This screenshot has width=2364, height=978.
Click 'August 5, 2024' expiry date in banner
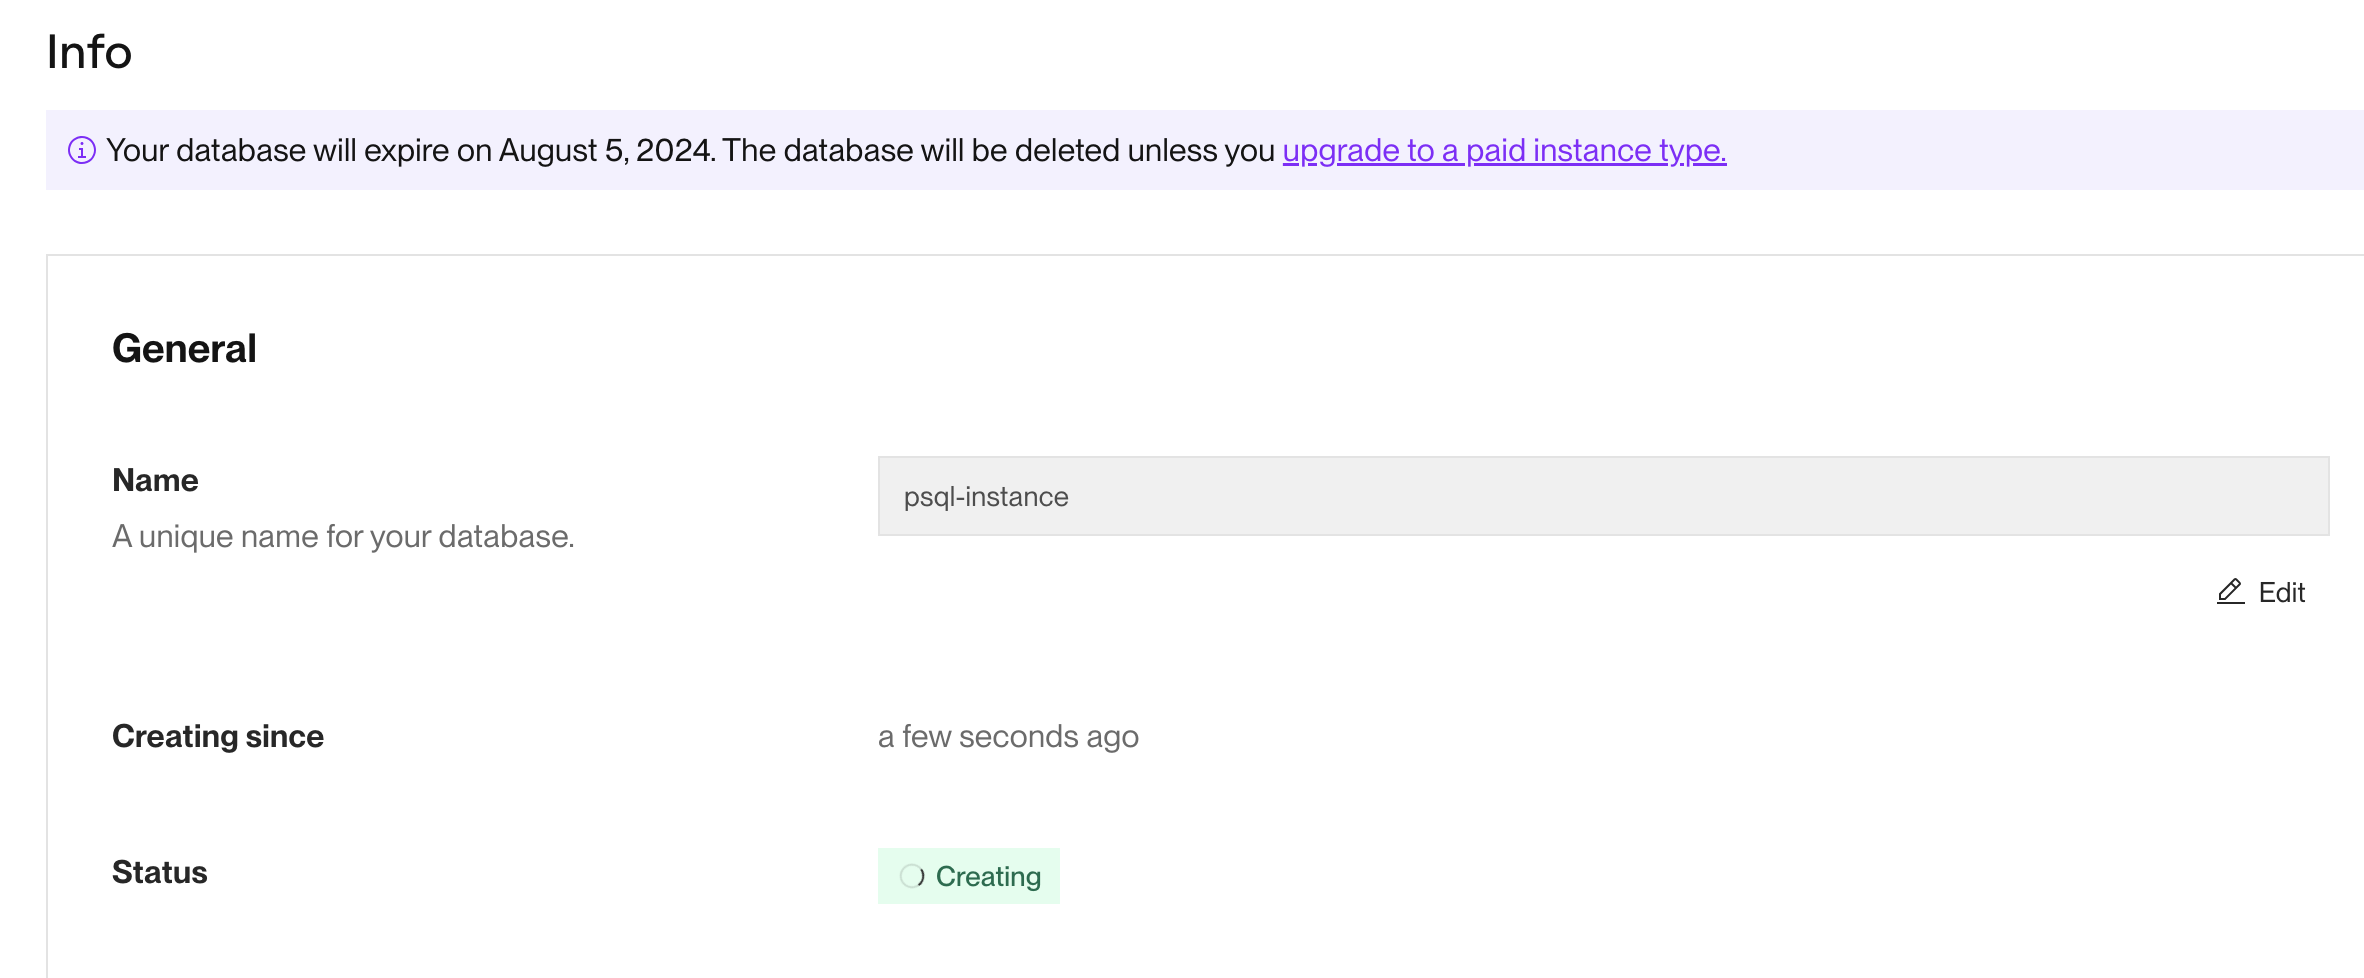[605, 150]
